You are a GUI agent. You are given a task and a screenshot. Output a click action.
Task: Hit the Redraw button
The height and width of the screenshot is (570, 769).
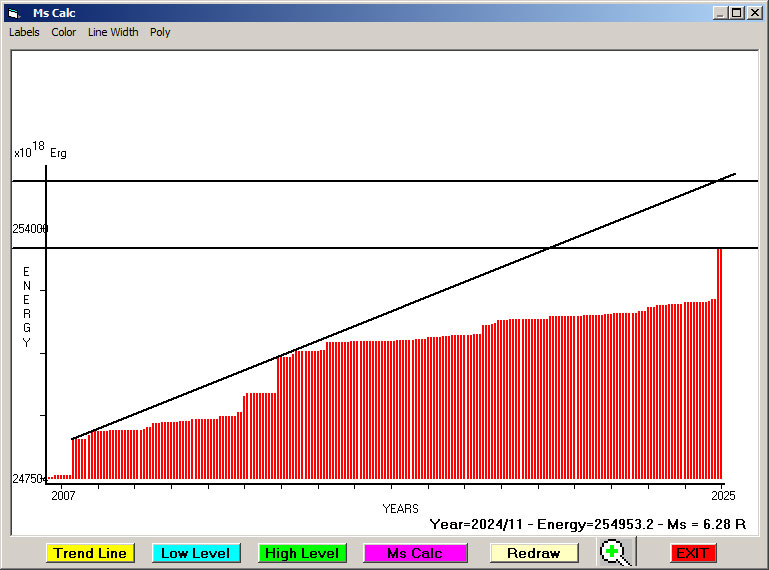tap(534, 553)
